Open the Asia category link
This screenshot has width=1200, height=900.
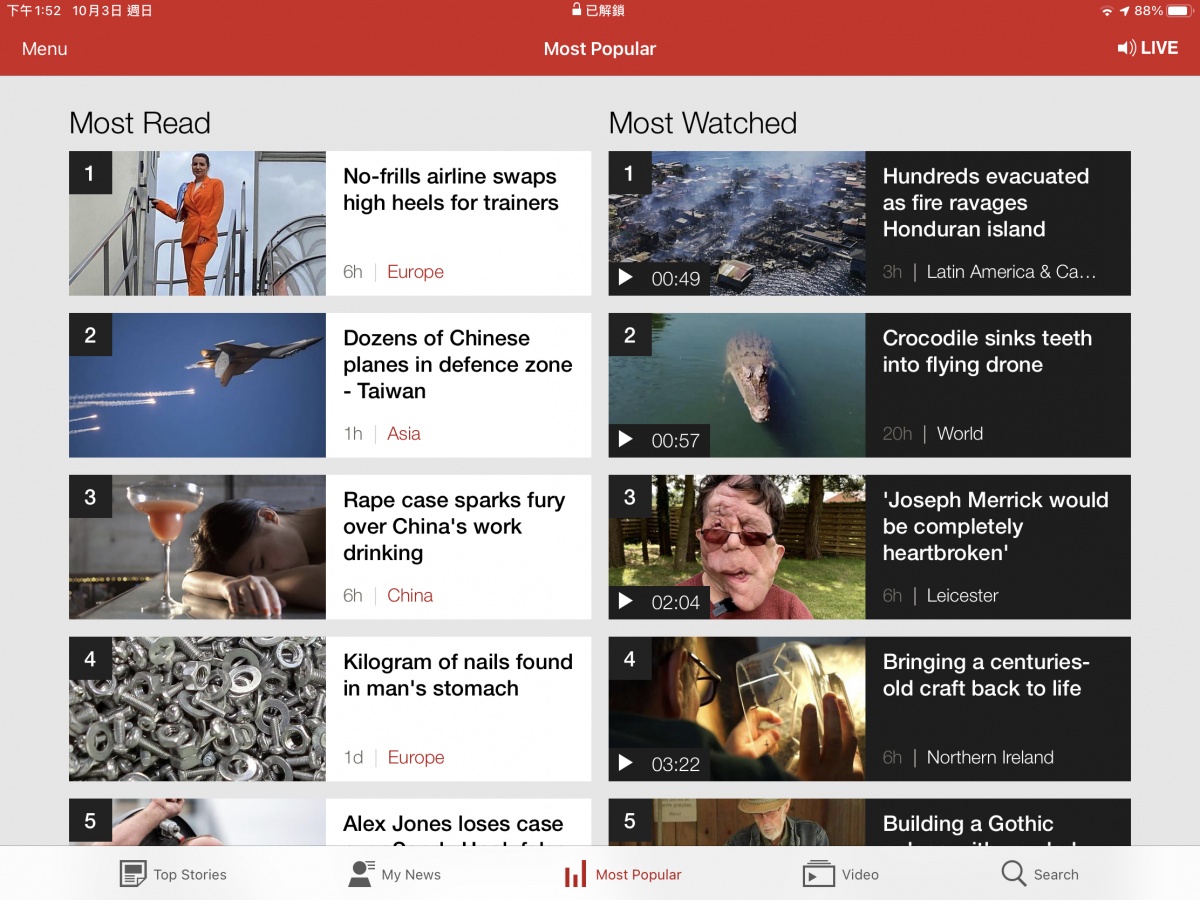[x=404, y=434]
